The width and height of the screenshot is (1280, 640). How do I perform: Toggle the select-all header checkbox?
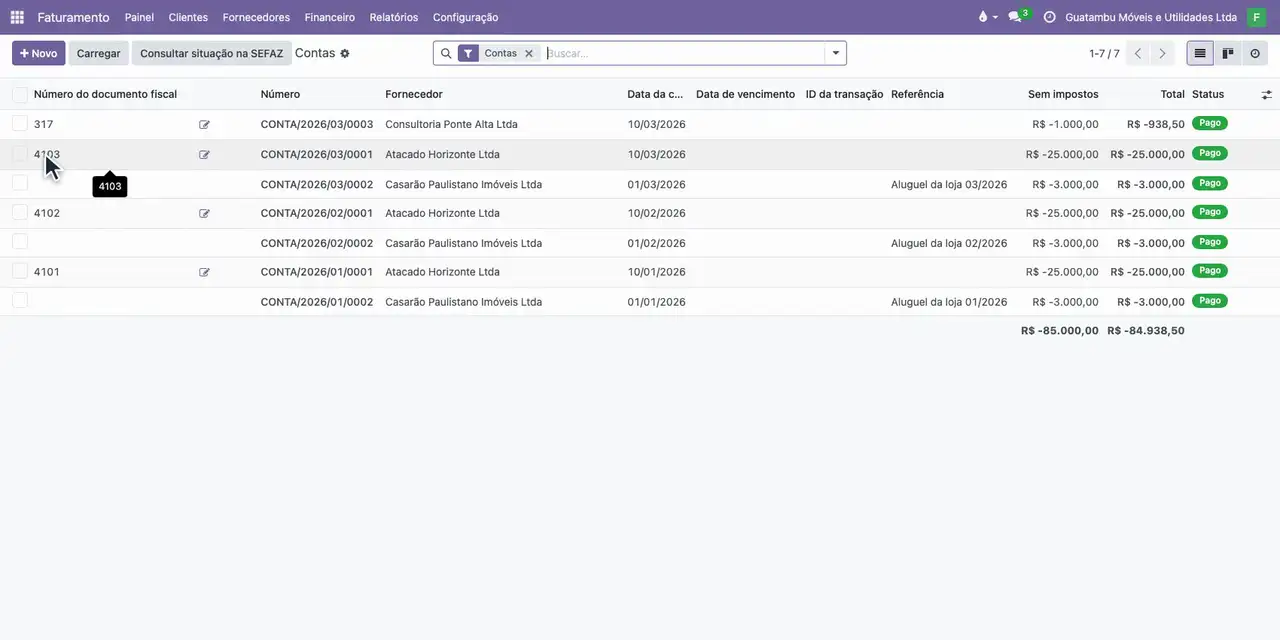click(x=20, y=94)
